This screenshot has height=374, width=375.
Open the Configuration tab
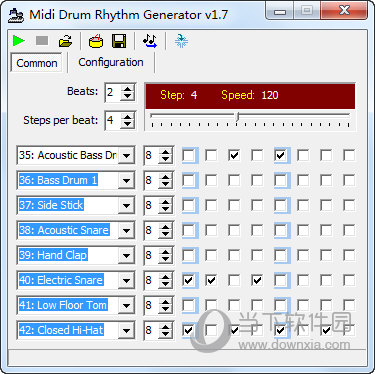[111, 62]
